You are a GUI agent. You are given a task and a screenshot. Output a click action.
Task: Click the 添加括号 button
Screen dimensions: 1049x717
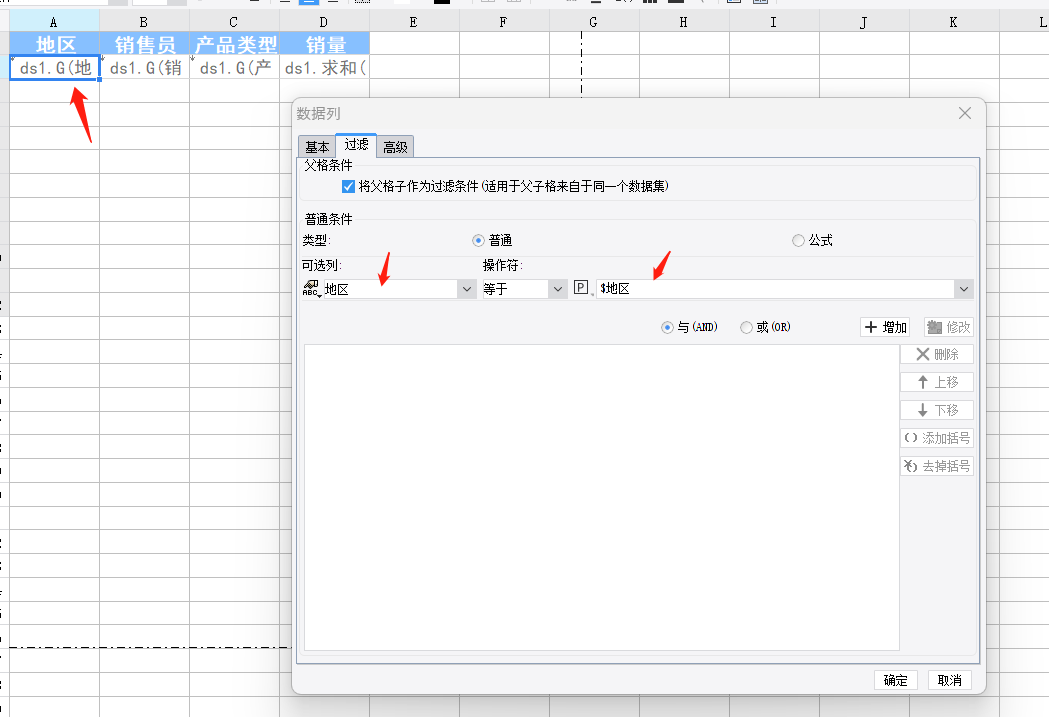click(x=937, y=438)
